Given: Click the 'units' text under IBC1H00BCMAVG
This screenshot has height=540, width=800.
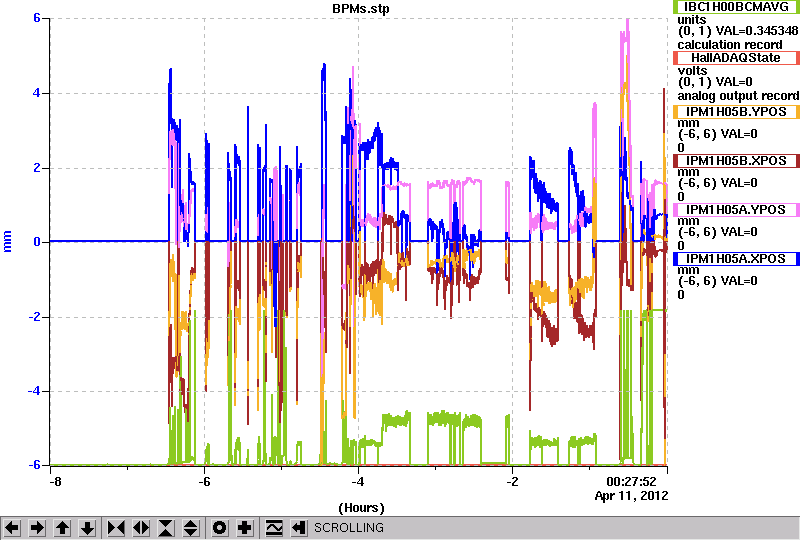Looking at the screenshot, I should coord(692,20).
